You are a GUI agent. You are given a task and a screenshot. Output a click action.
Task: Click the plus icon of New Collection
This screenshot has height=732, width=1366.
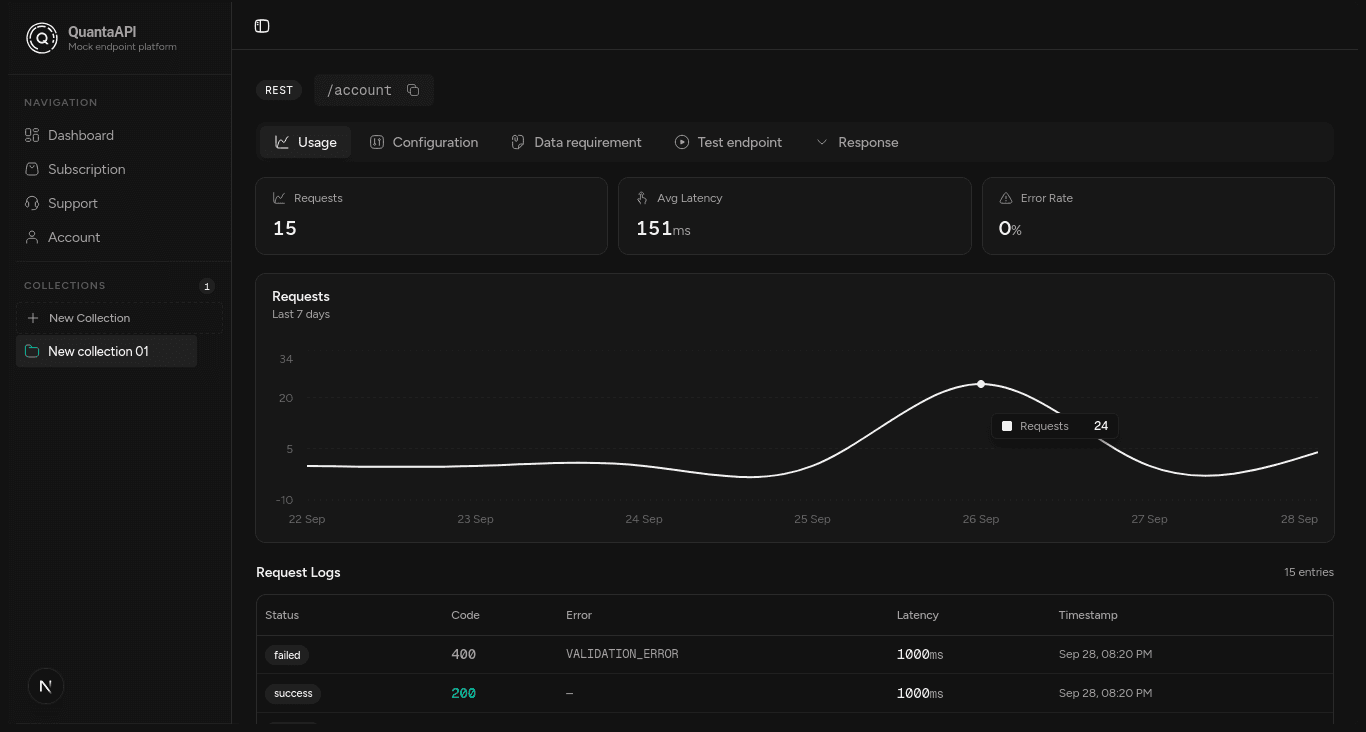[x=33, y=318]
